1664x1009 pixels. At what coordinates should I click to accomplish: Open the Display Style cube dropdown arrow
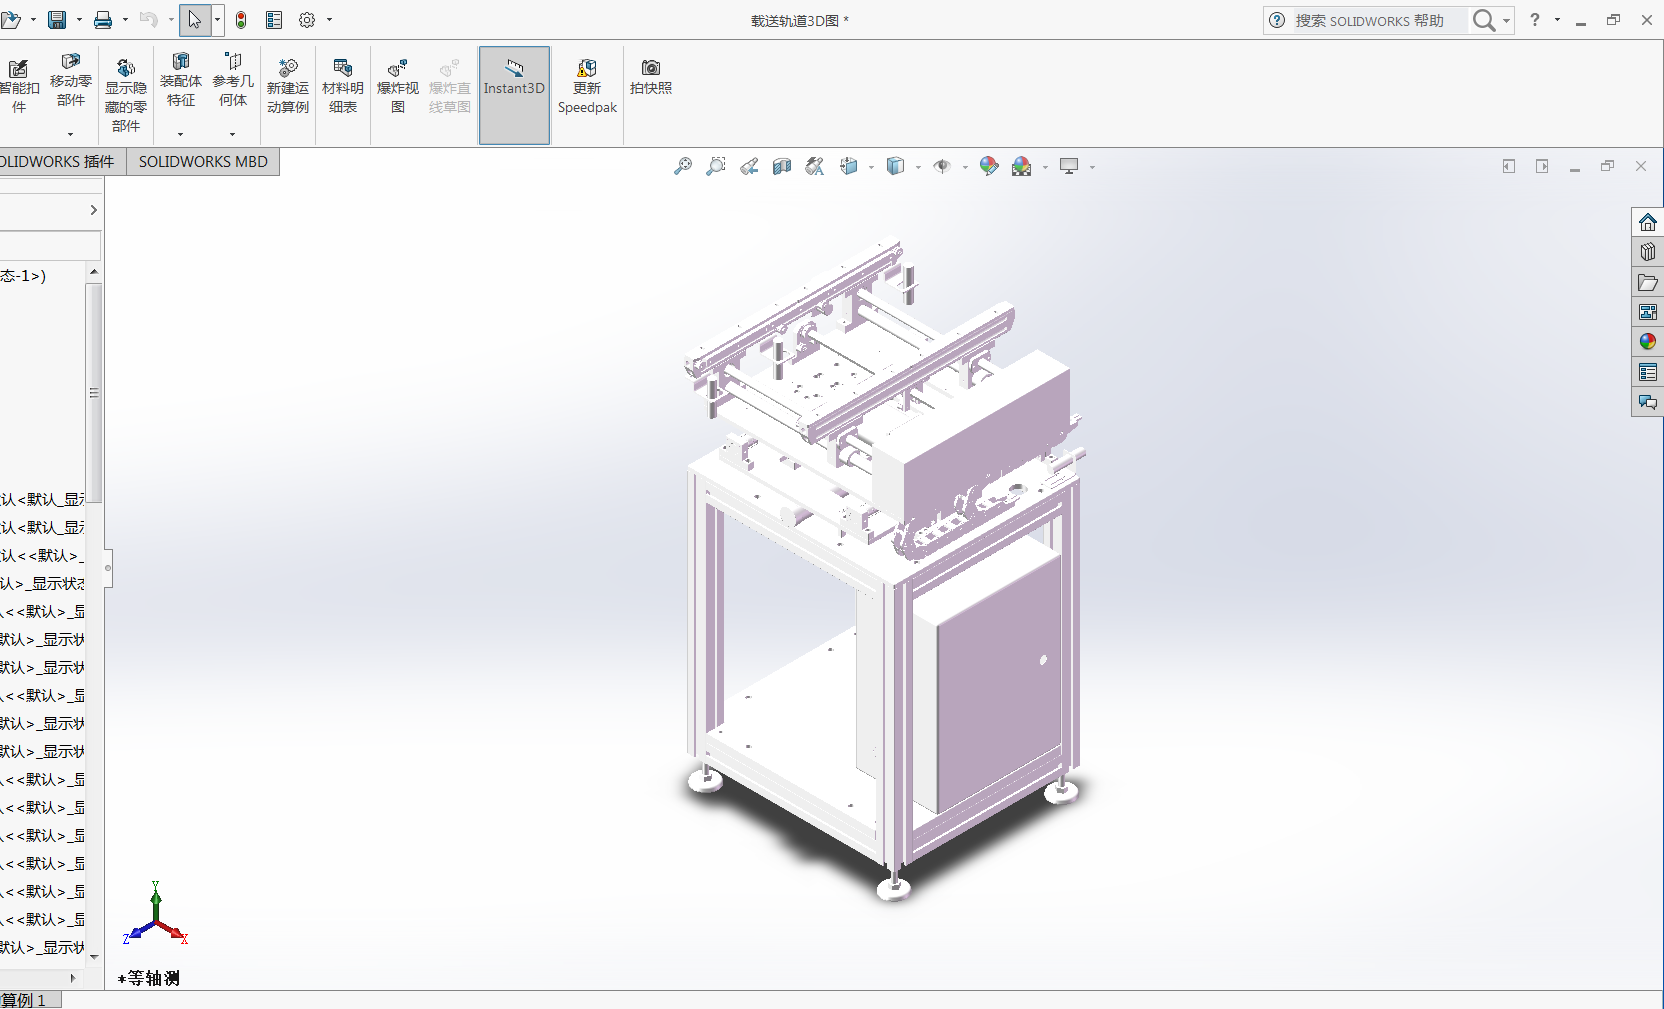pos(918,167)
